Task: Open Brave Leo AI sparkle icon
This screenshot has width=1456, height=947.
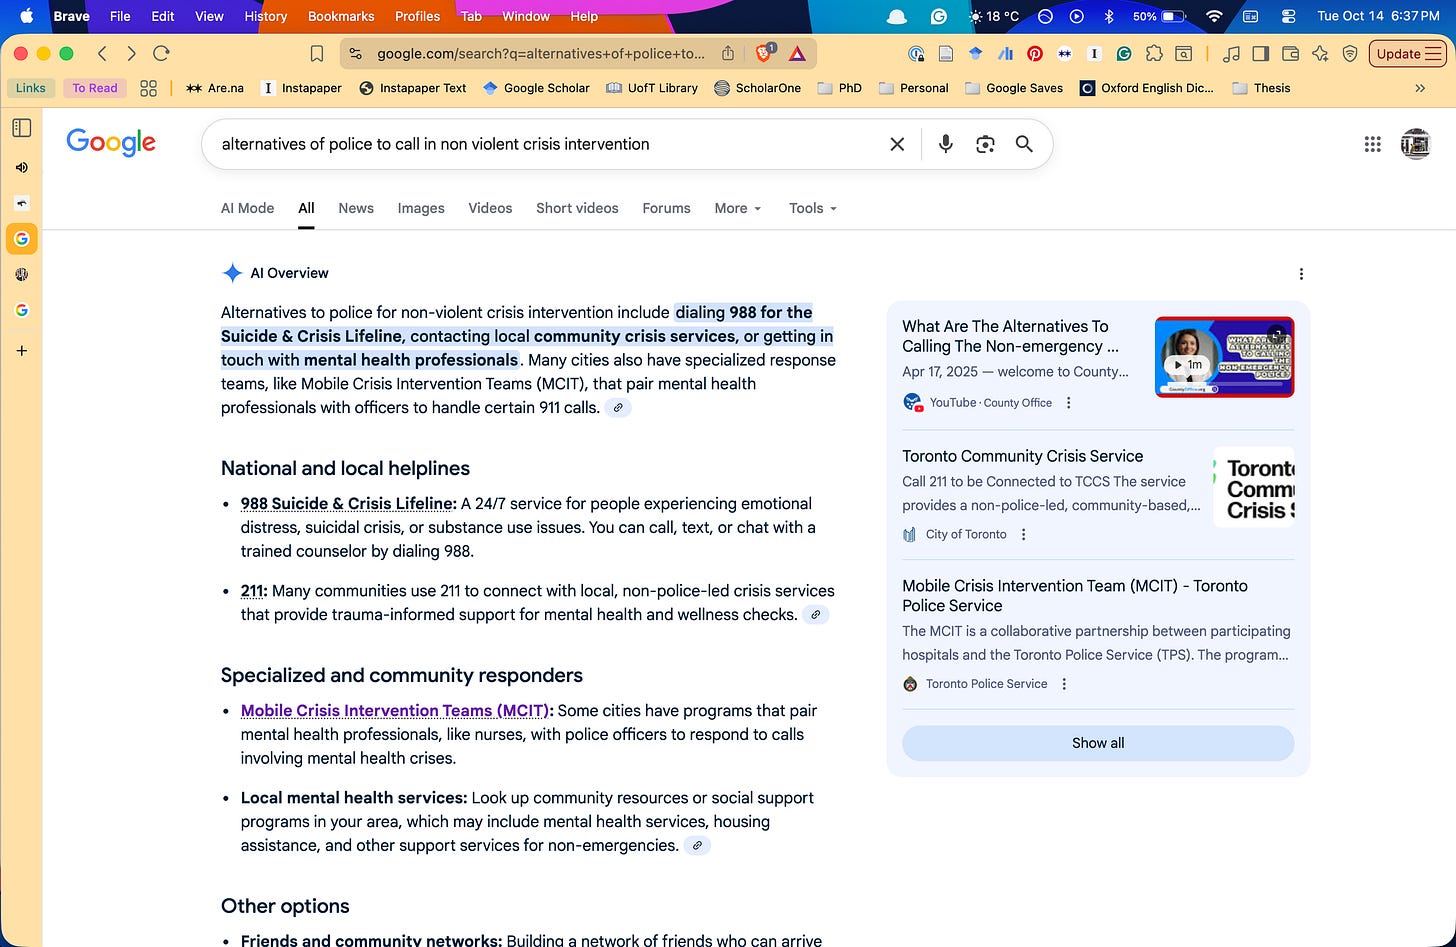Action: pyautogui.click(x=1320, y=54)
